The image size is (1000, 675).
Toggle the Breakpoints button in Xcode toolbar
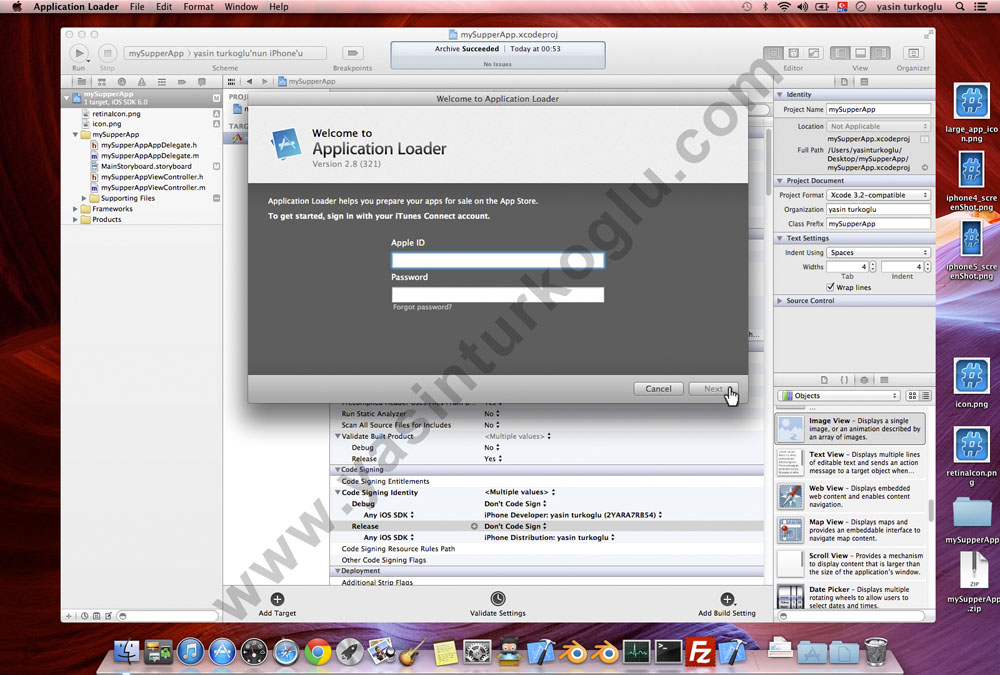tap(352, 53)
